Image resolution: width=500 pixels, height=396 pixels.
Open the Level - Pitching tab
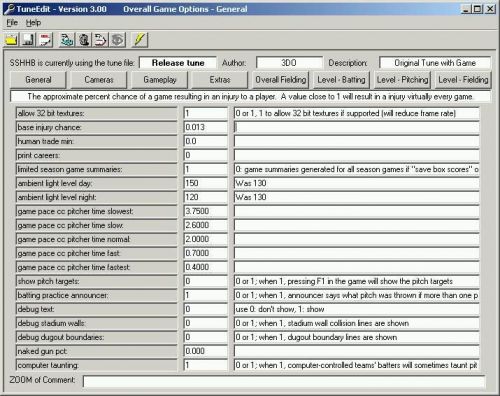tap(402, 80)
